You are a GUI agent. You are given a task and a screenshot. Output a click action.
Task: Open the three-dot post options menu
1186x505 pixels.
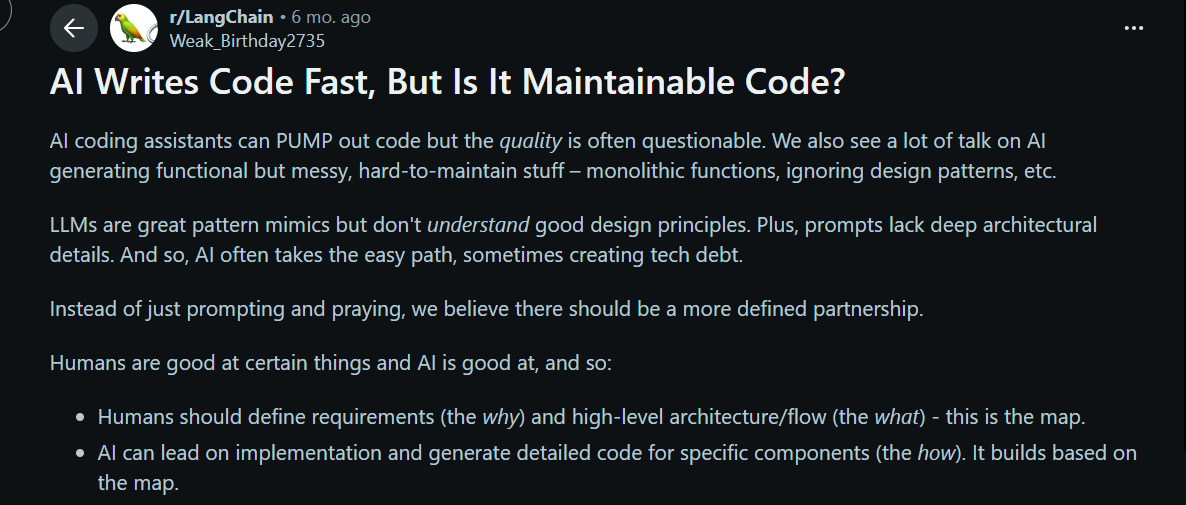(x=1133, y=29)
